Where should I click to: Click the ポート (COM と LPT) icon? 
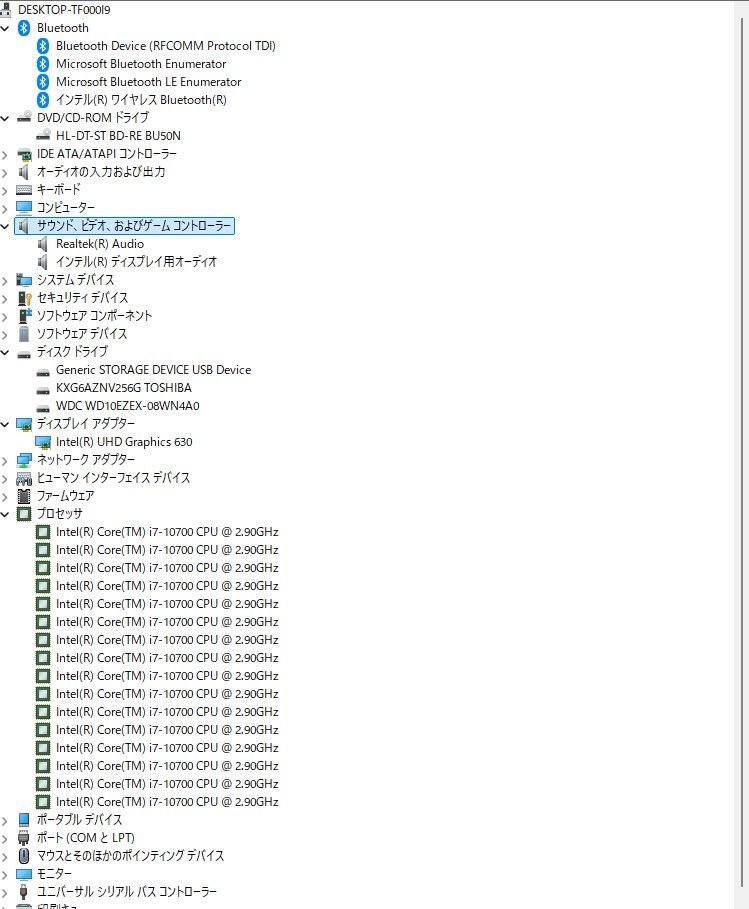coord(24,838)
